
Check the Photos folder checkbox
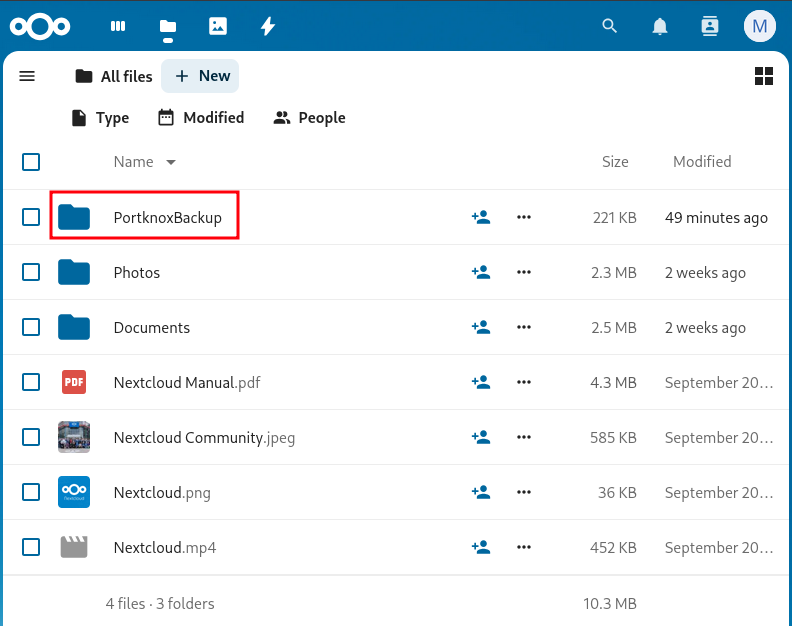[x=31, y=272]
